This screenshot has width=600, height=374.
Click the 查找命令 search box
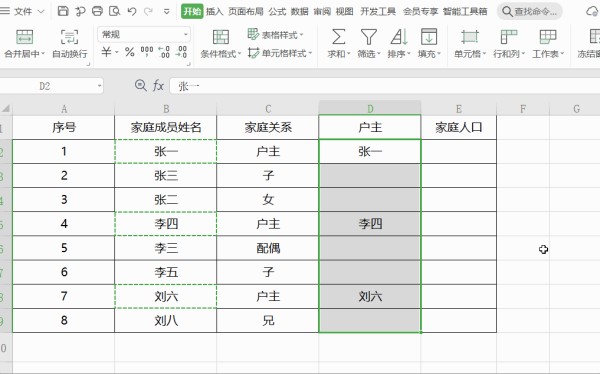click(530, 11)
